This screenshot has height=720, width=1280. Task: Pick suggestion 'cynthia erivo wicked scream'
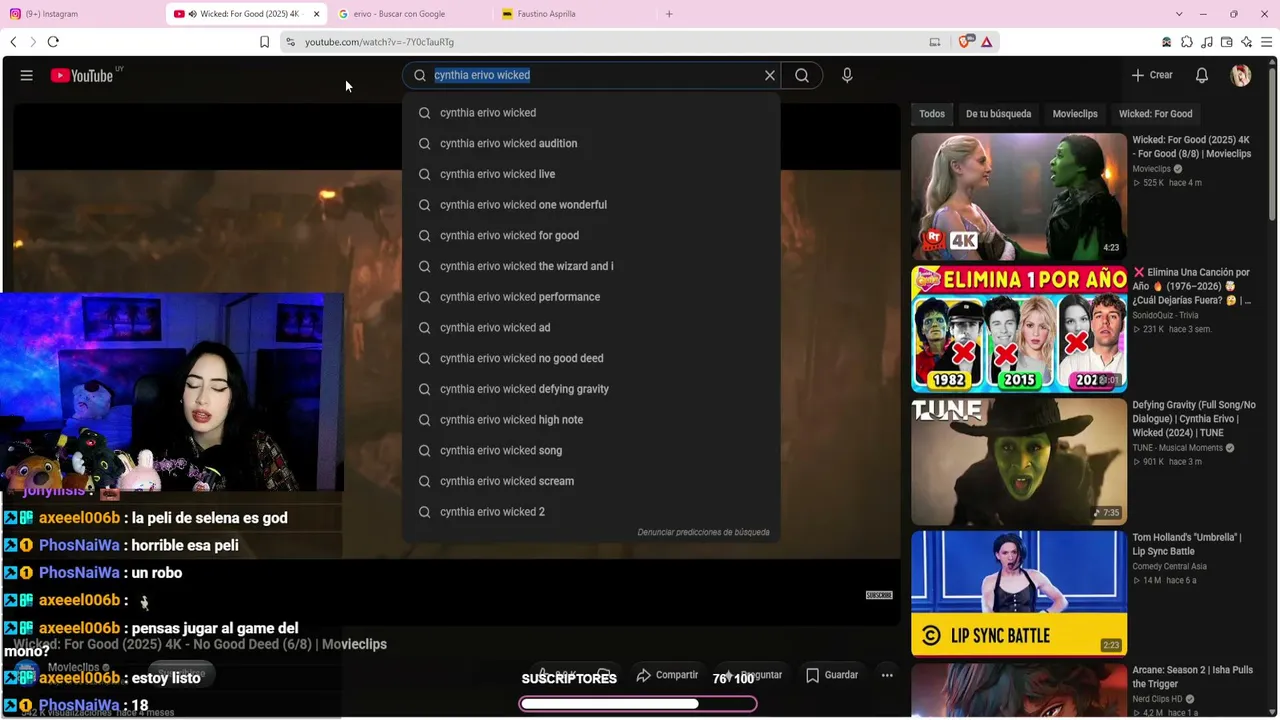click(591, 481)
